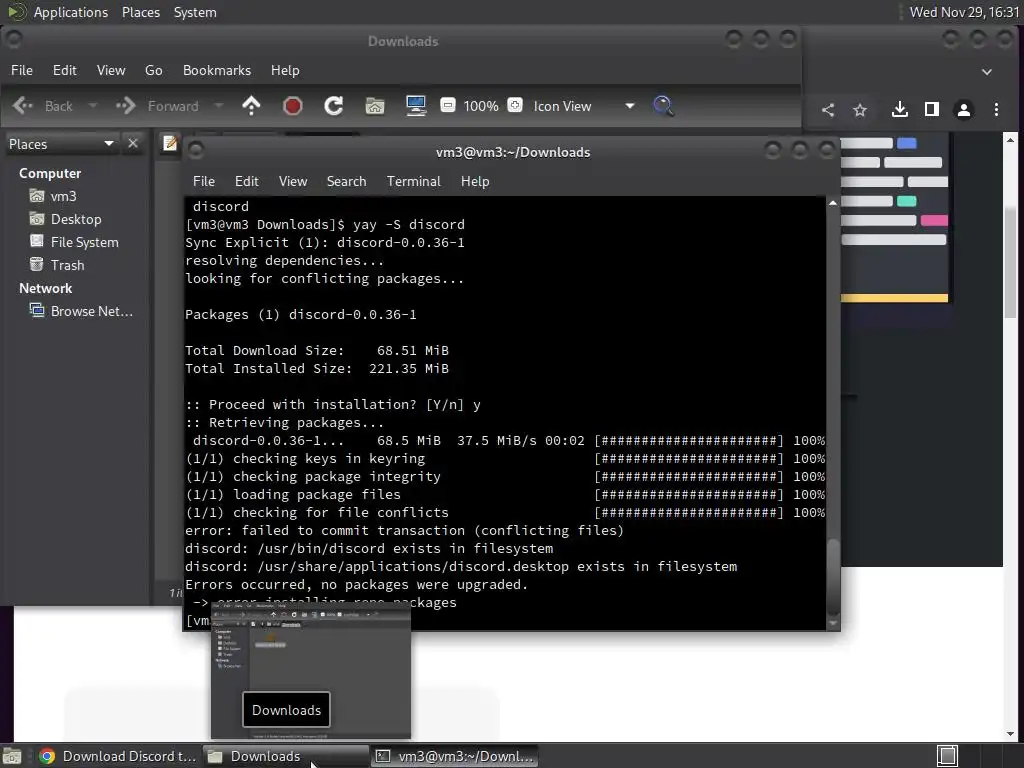Open the Terminal menu in terminal window
The image size is (1024, 768).
click(x=413, y=181)
